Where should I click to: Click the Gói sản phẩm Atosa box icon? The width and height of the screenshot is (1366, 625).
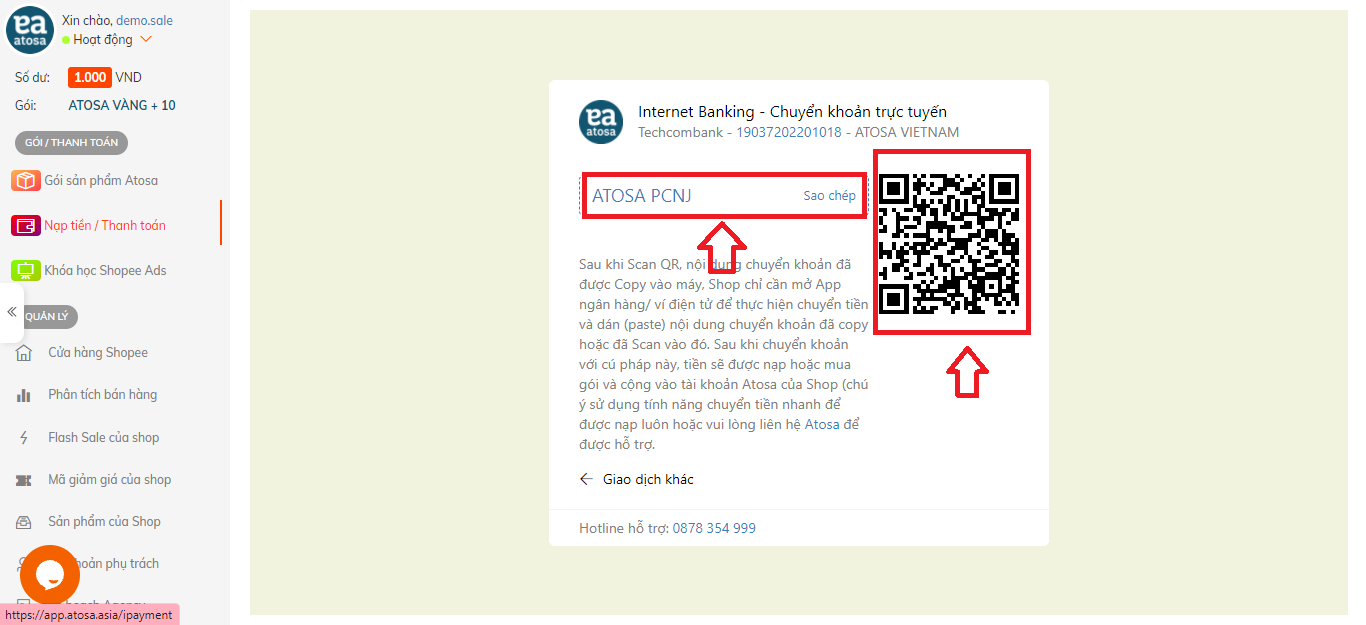(x=25, y=180)
